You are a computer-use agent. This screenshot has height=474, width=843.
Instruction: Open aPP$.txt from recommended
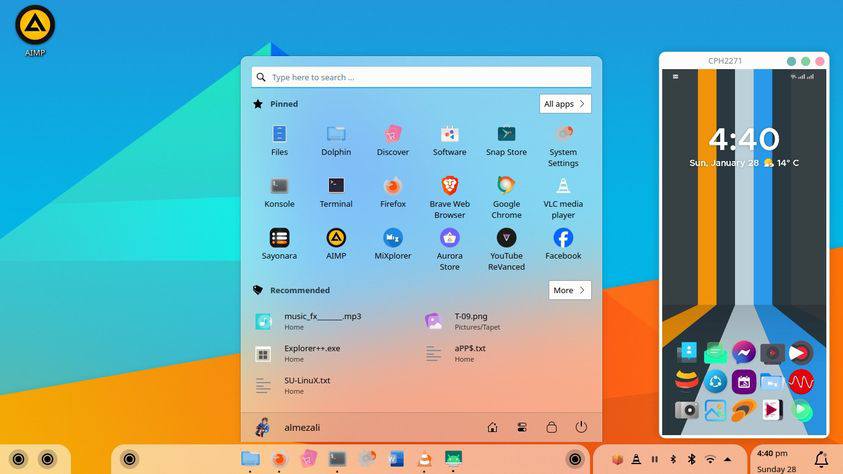[x=456, y=354]
